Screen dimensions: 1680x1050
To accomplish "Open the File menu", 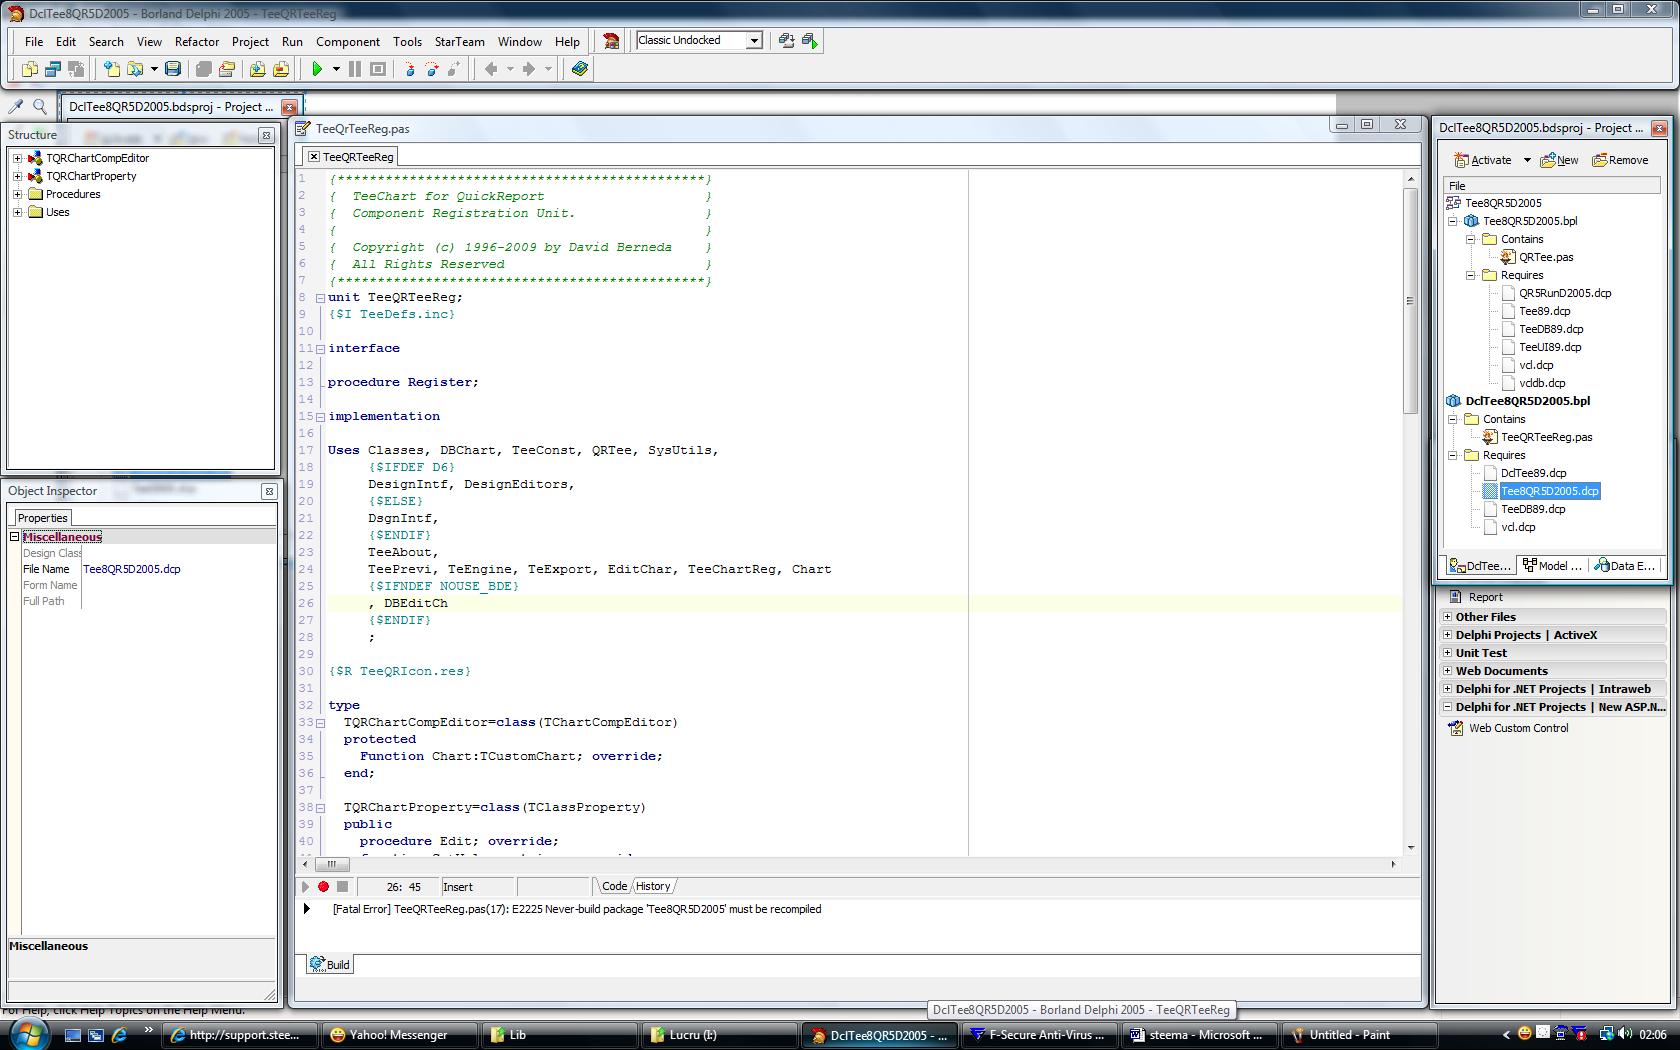I will (x=34, y=41).
